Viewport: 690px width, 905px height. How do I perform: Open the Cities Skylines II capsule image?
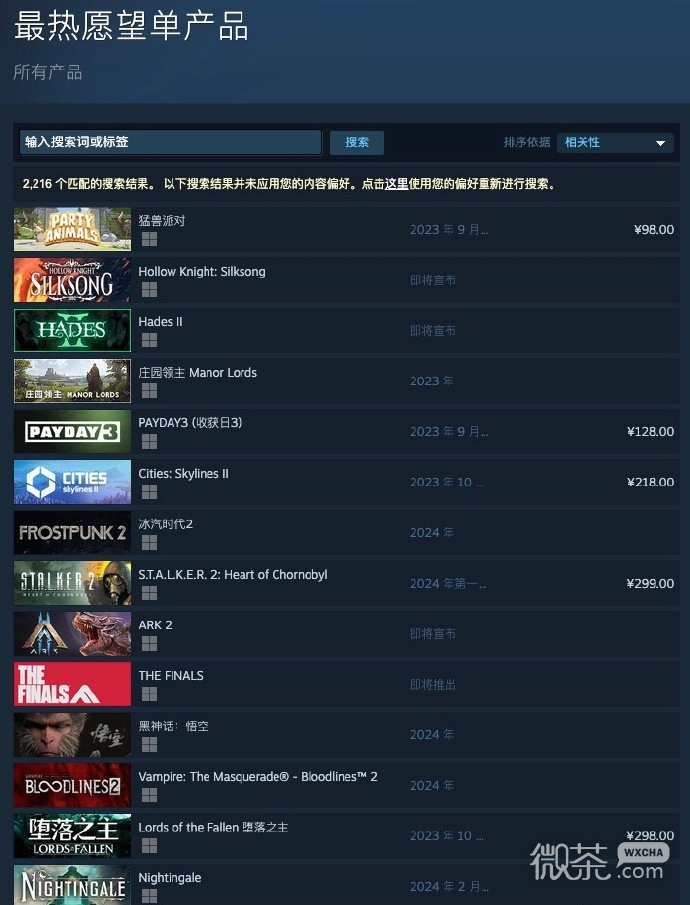pyautogui.click(x=72, y=482)
